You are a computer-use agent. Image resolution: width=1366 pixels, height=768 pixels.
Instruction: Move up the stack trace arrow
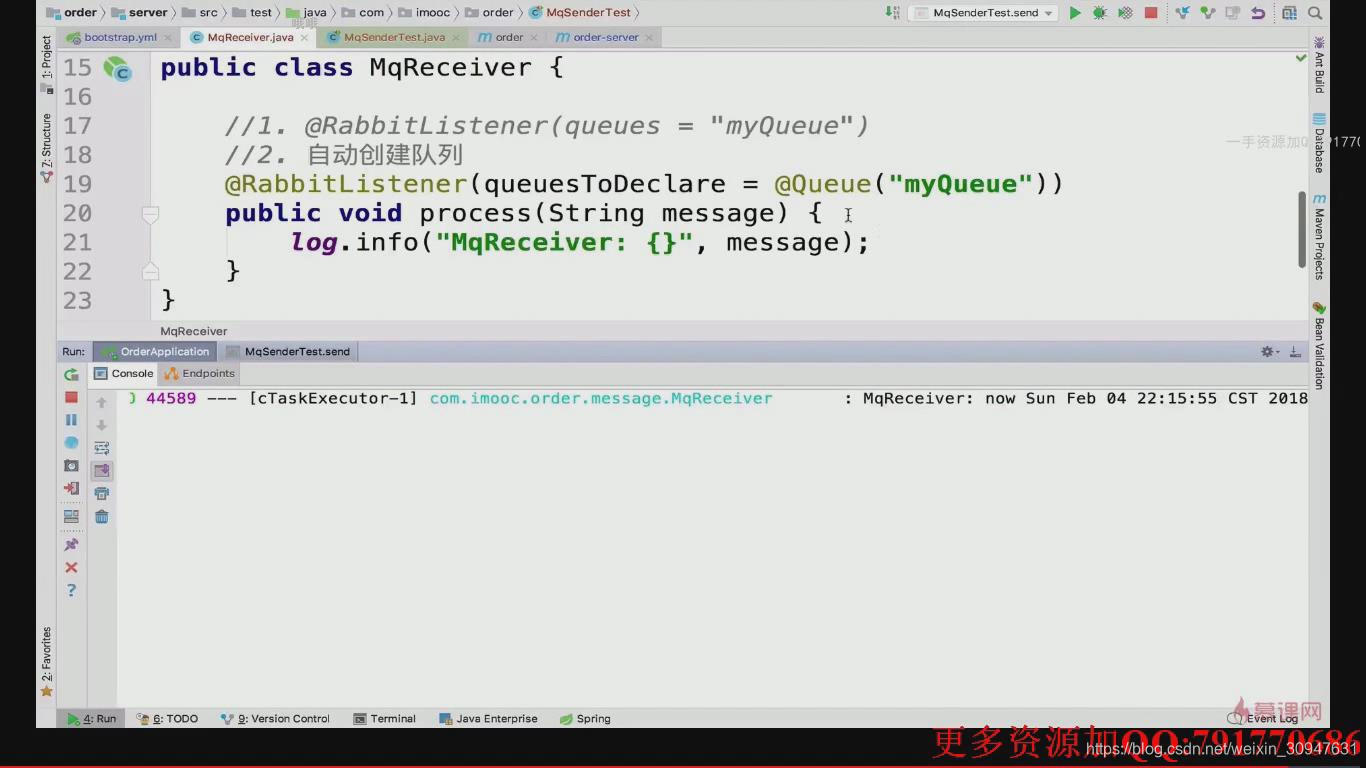click(101, 402)
